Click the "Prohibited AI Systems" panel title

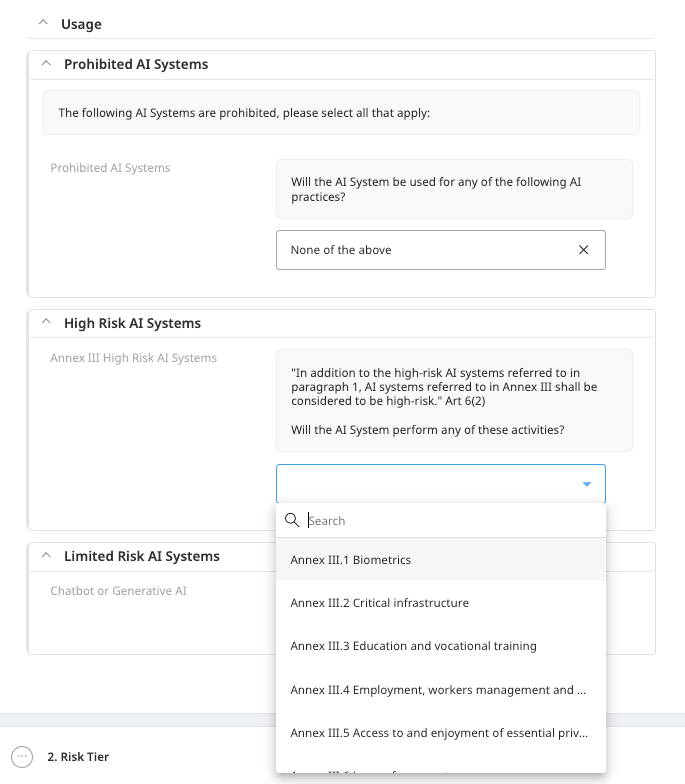pyautogui.click(x=136, y=64)
